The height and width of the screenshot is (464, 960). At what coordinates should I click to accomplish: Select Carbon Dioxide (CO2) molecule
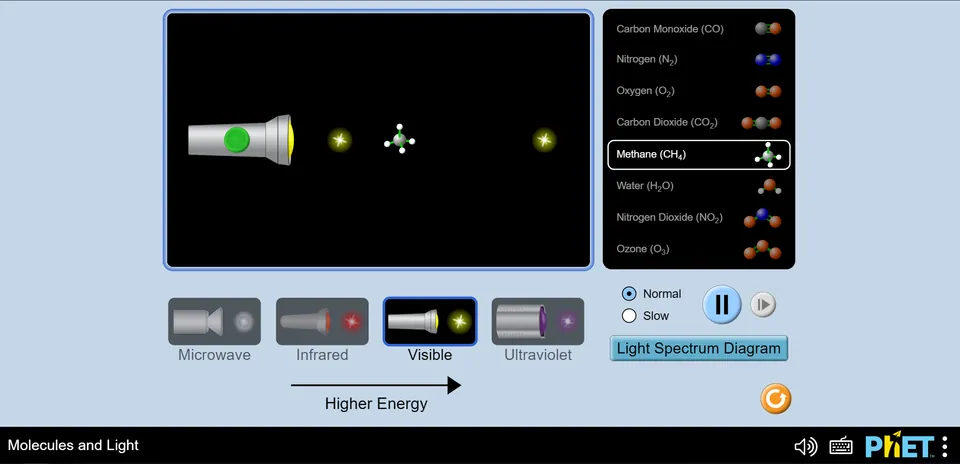click(x=699, y=122)
